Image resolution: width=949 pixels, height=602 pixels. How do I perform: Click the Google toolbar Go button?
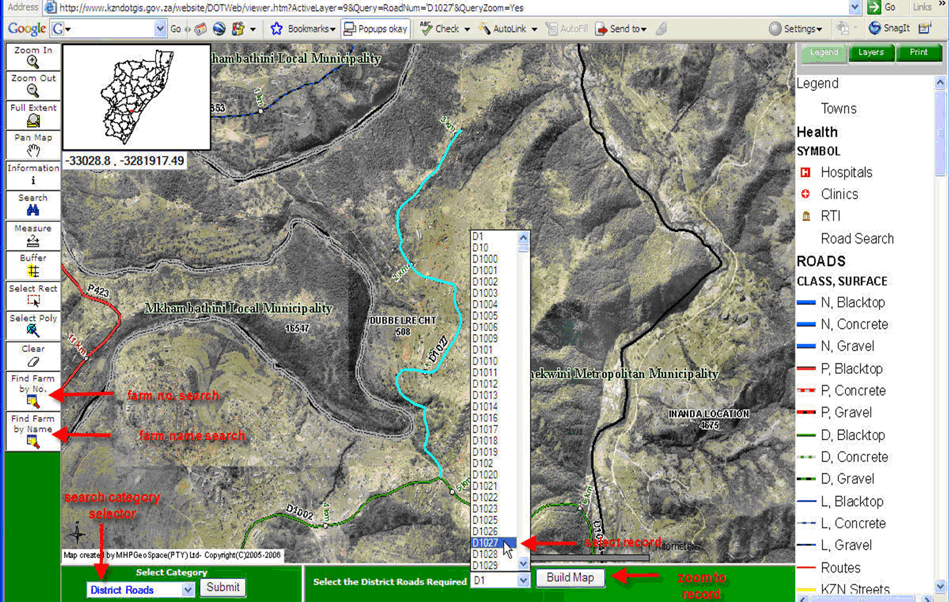[x=176, y=28]
